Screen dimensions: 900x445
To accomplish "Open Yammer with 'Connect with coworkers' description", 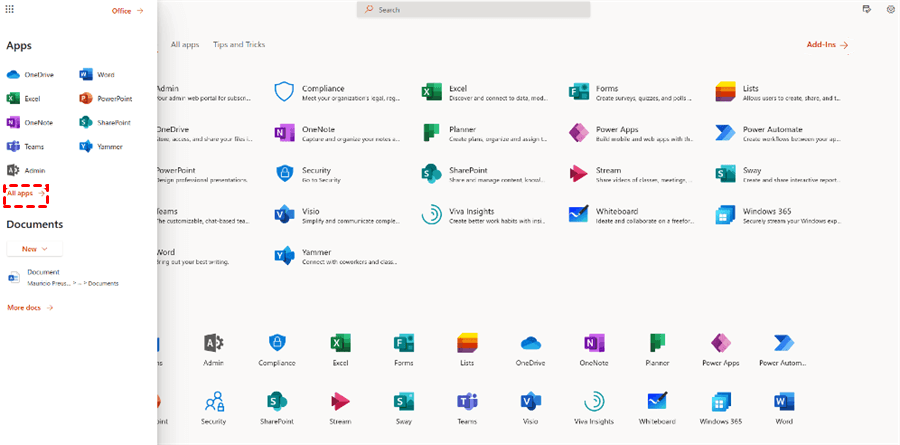I will (337, 256).
